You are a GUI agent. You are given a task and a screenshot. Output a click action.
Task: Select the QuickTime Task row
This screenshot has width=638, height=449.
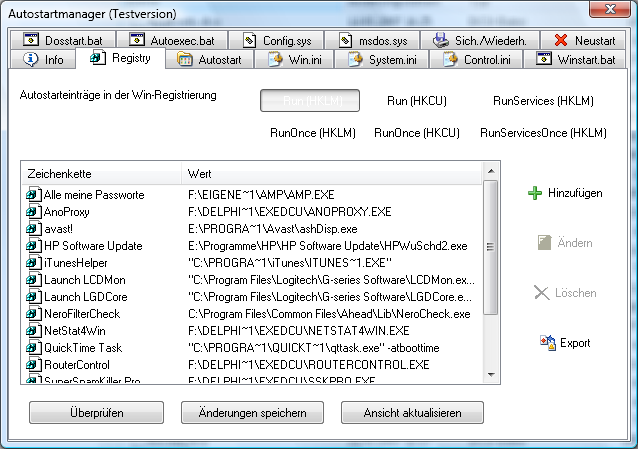(84, 347)
